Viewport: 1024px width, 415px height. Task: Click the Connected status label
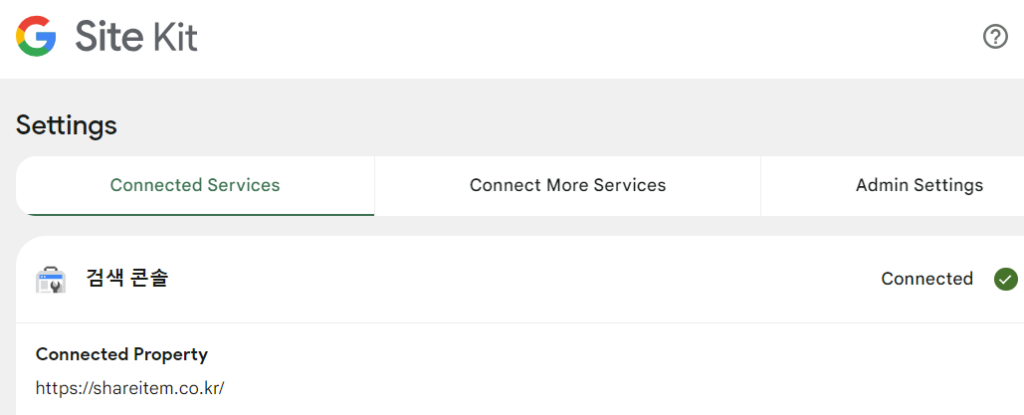click(926, 279)
